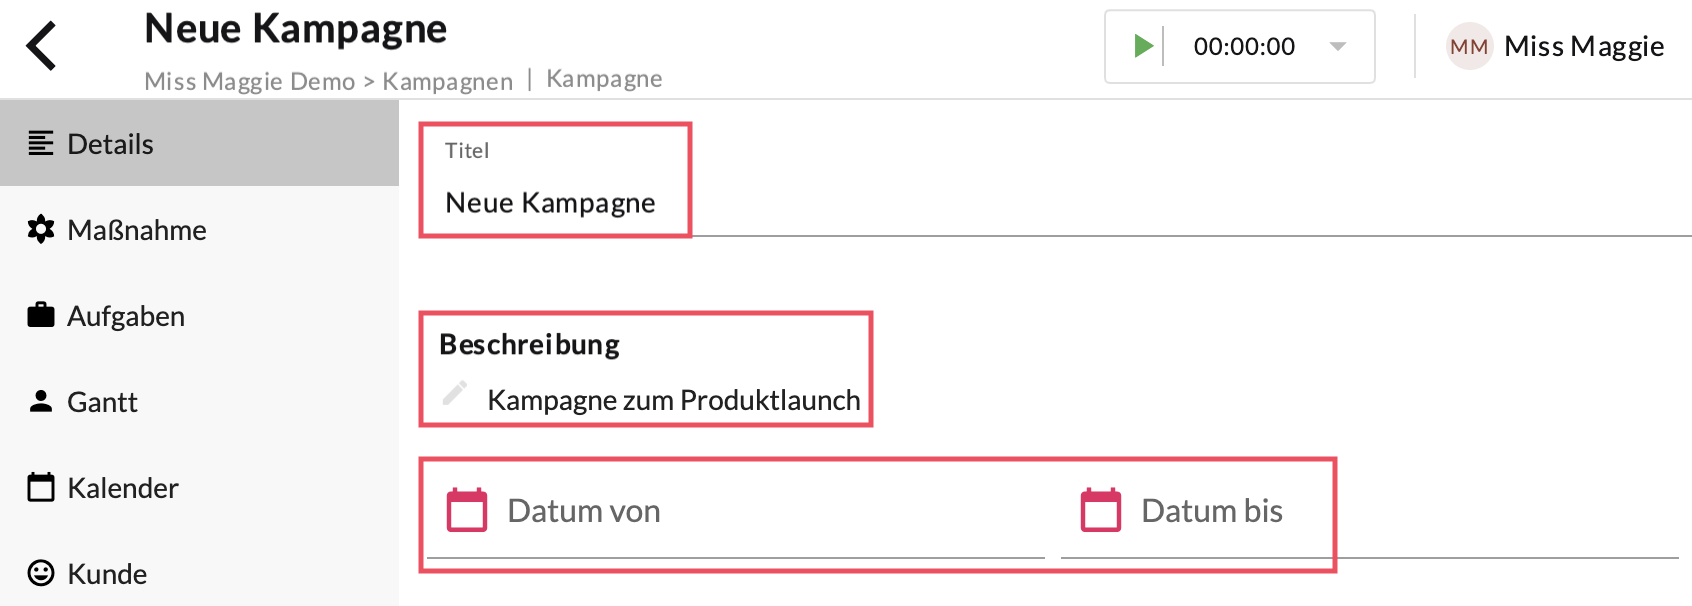Expand the timer dropdown arrow

1338,46
